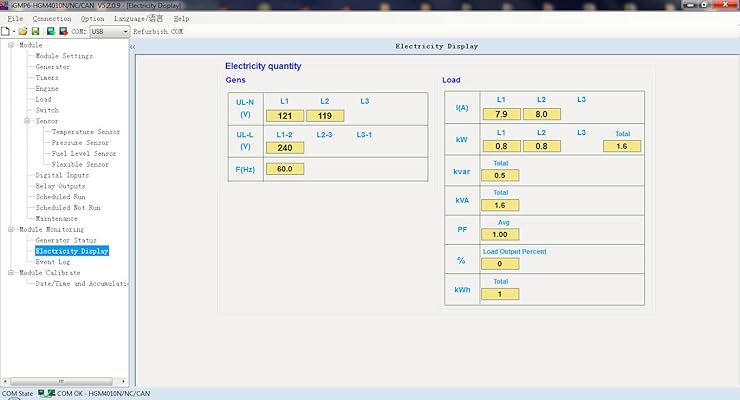Click the application icon in title bar
This screenshot has width=740, height=400.
click(4, 6)
